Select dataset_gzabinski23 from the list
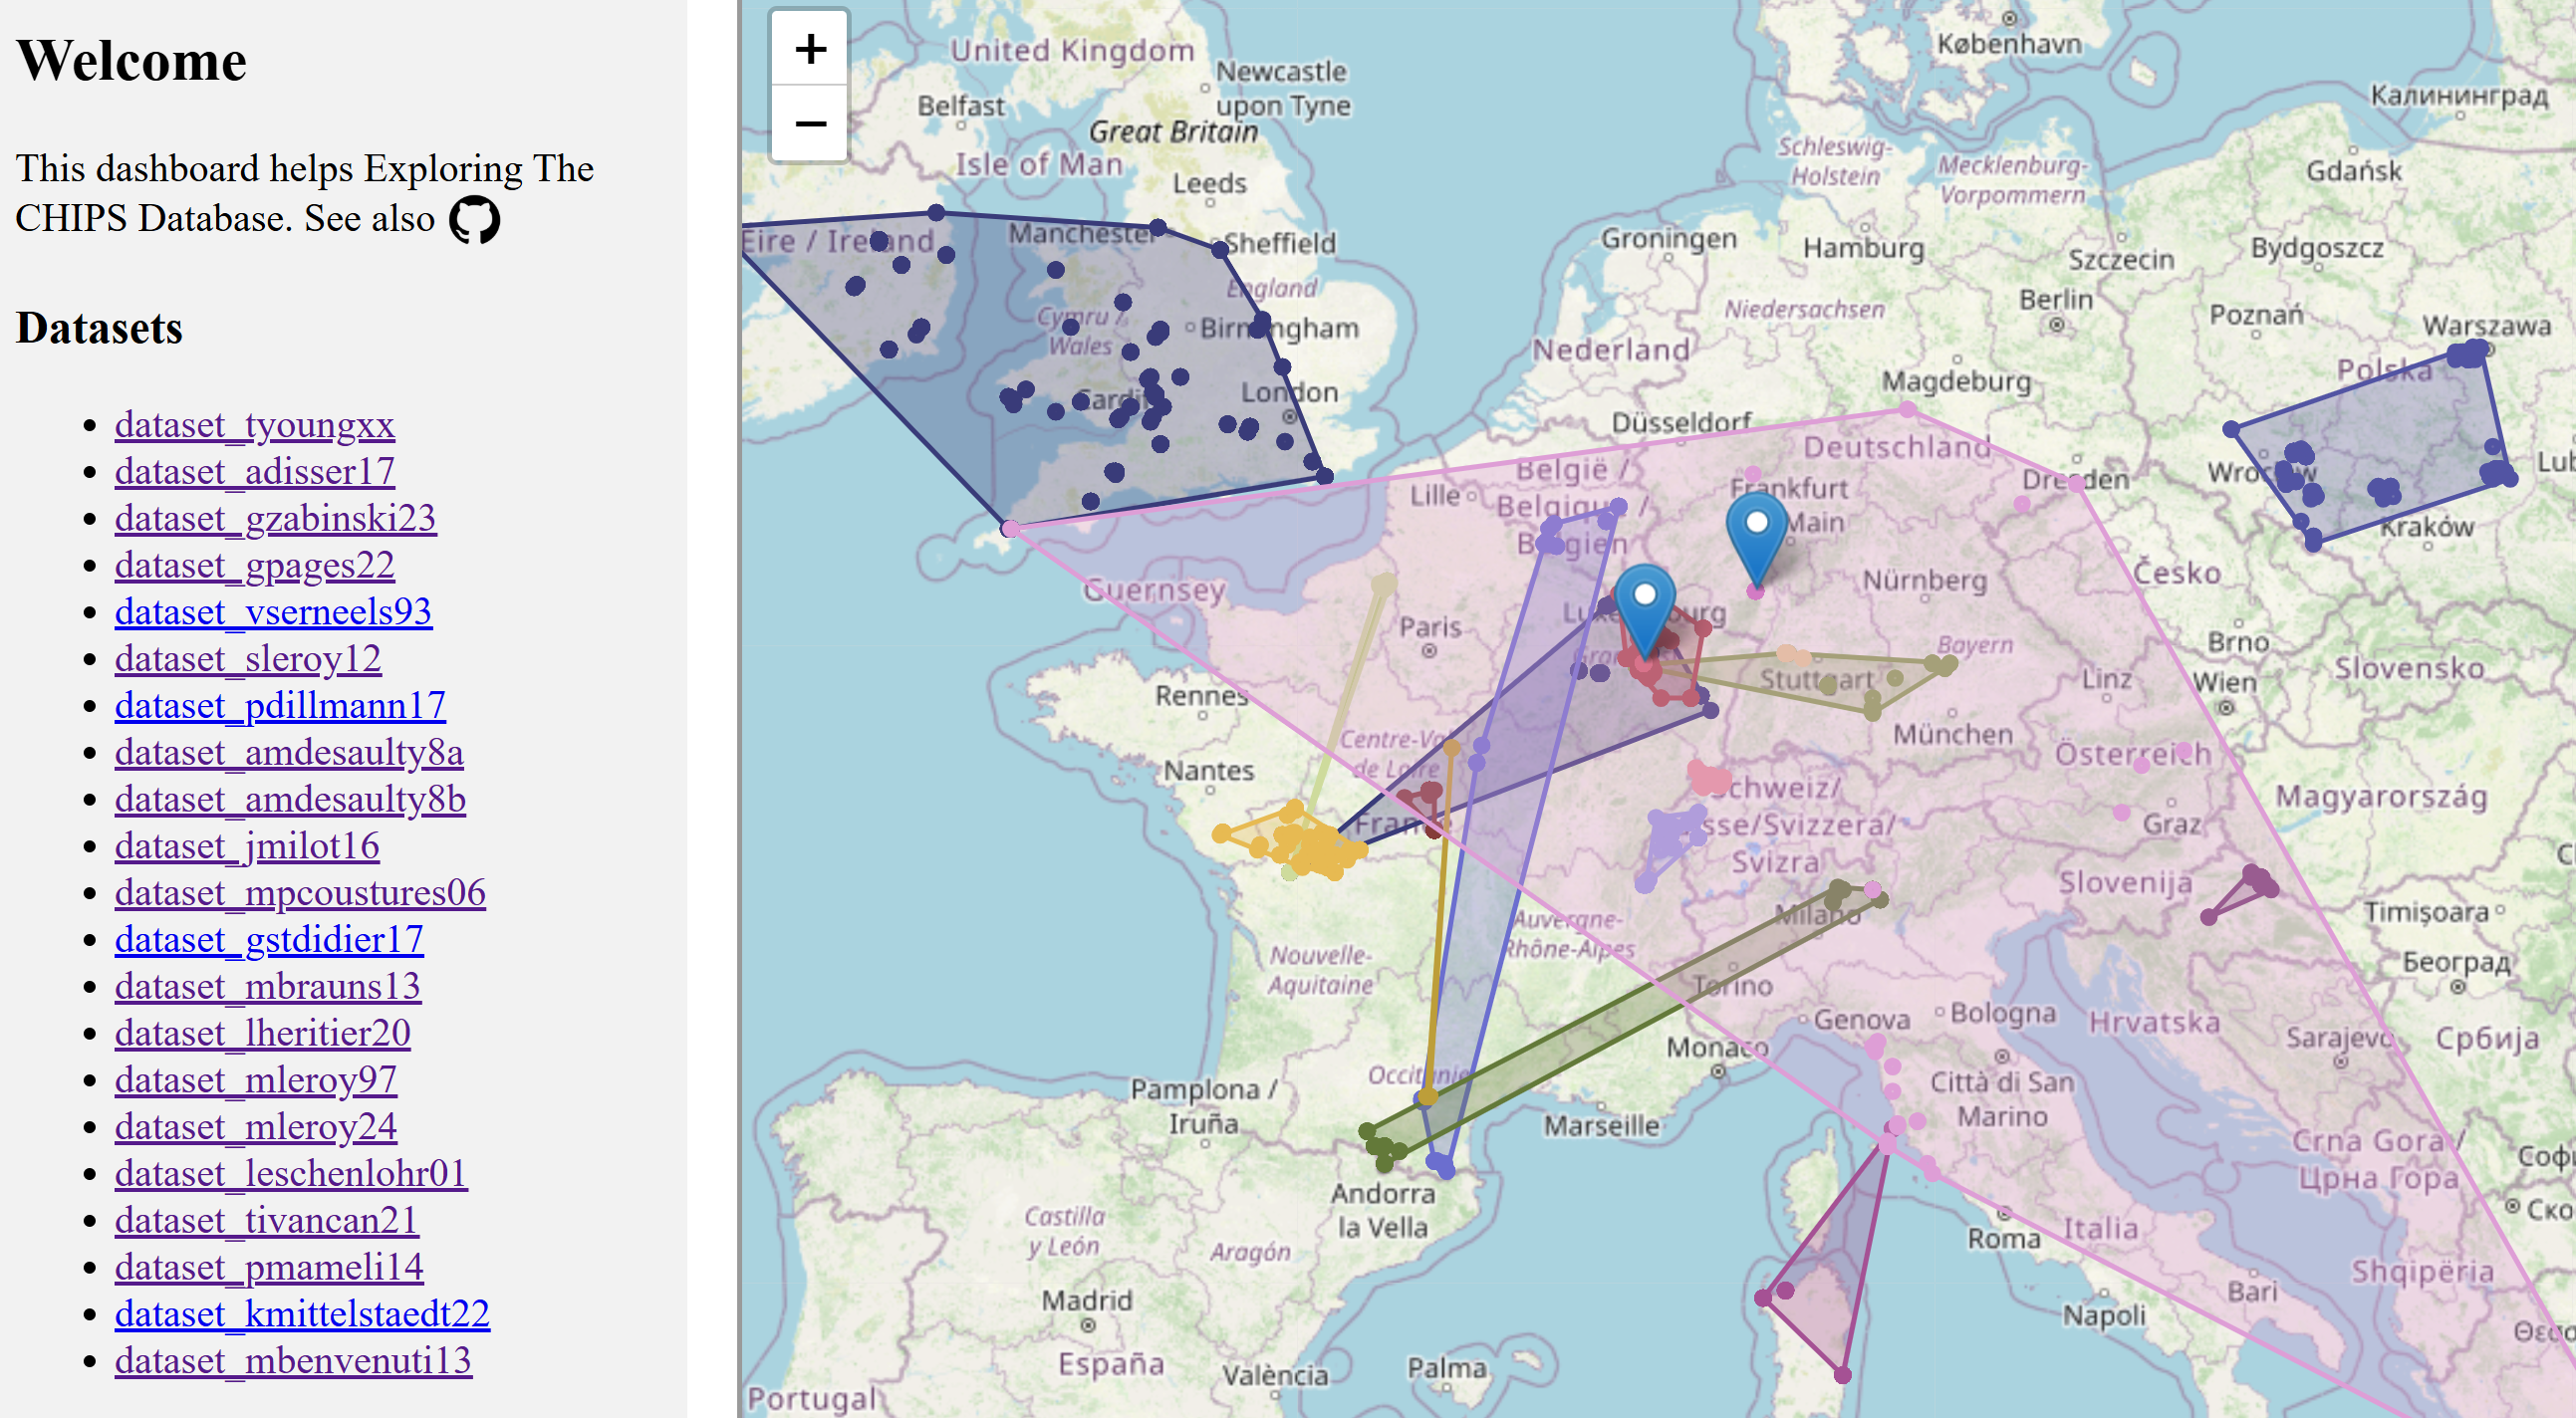Image resolution: width=2576 pixels, height=1418 pixels. coord(275,518)
